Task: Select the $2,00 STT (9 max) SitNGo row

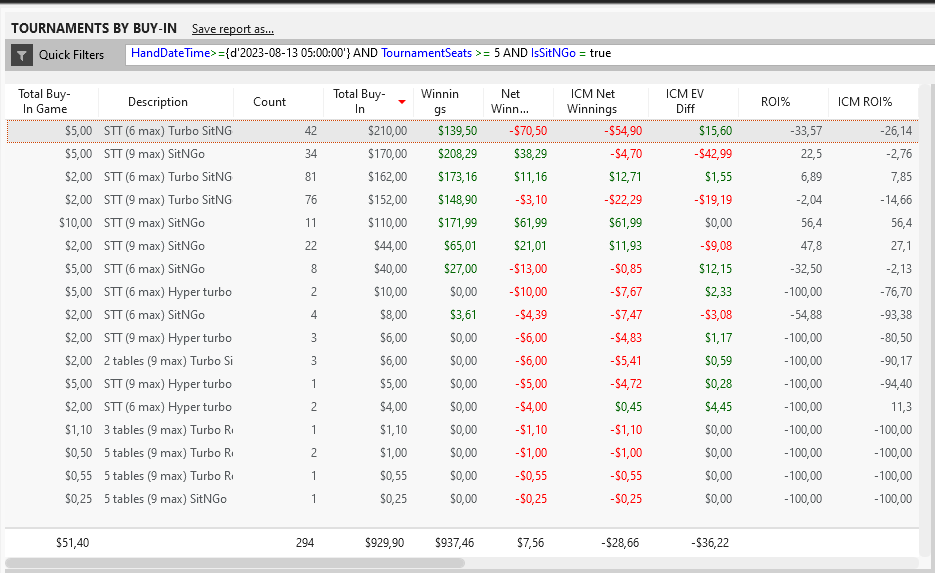Action: (x=462, y=246)
